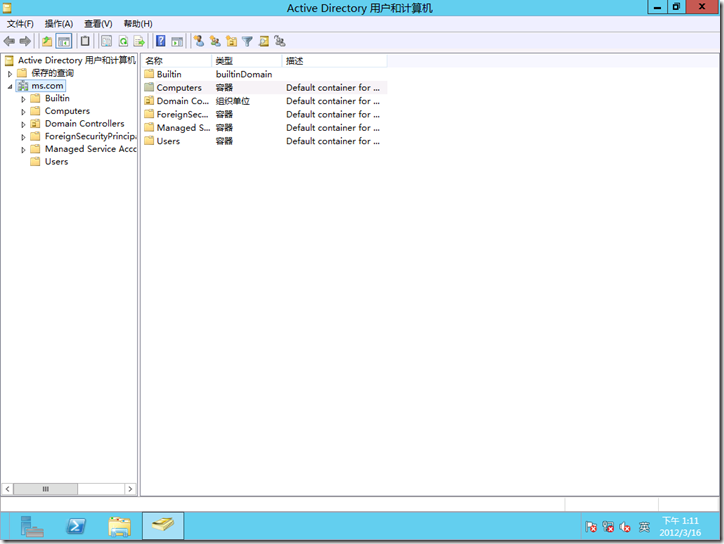Open the 文件(F) menu

coord(20,24)
